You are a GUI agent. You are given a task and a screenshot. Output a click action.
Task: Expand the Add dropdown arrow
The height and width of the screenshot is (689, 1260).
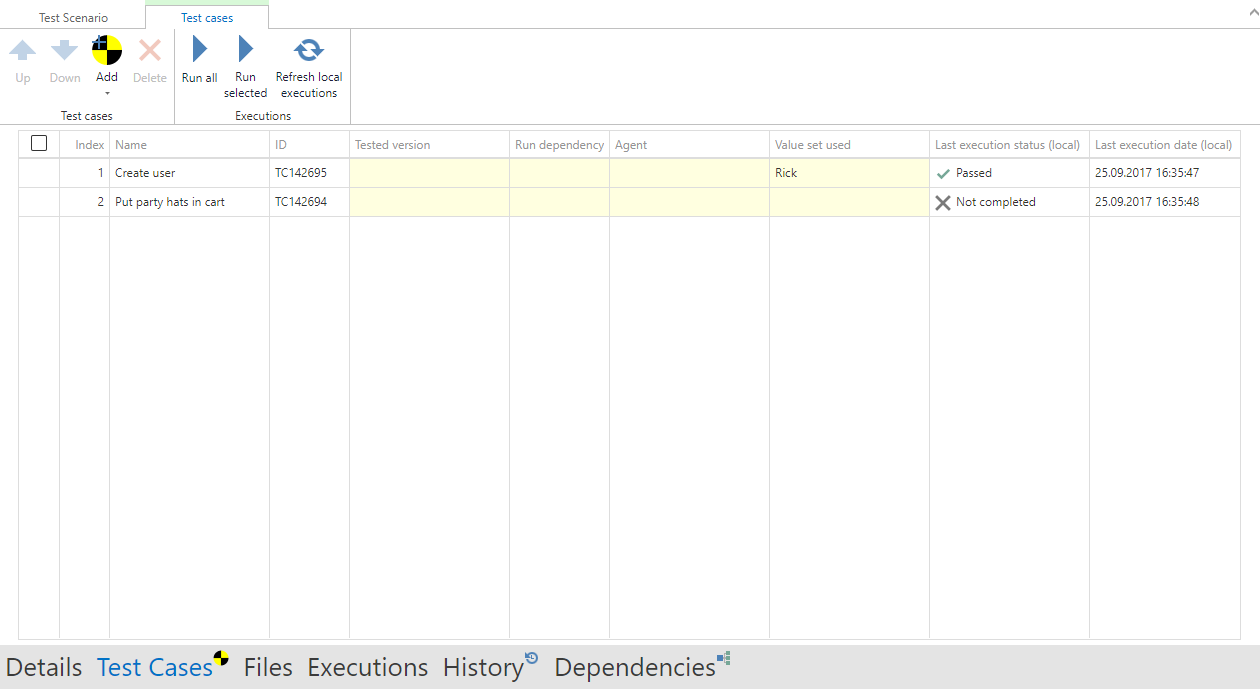107,94
